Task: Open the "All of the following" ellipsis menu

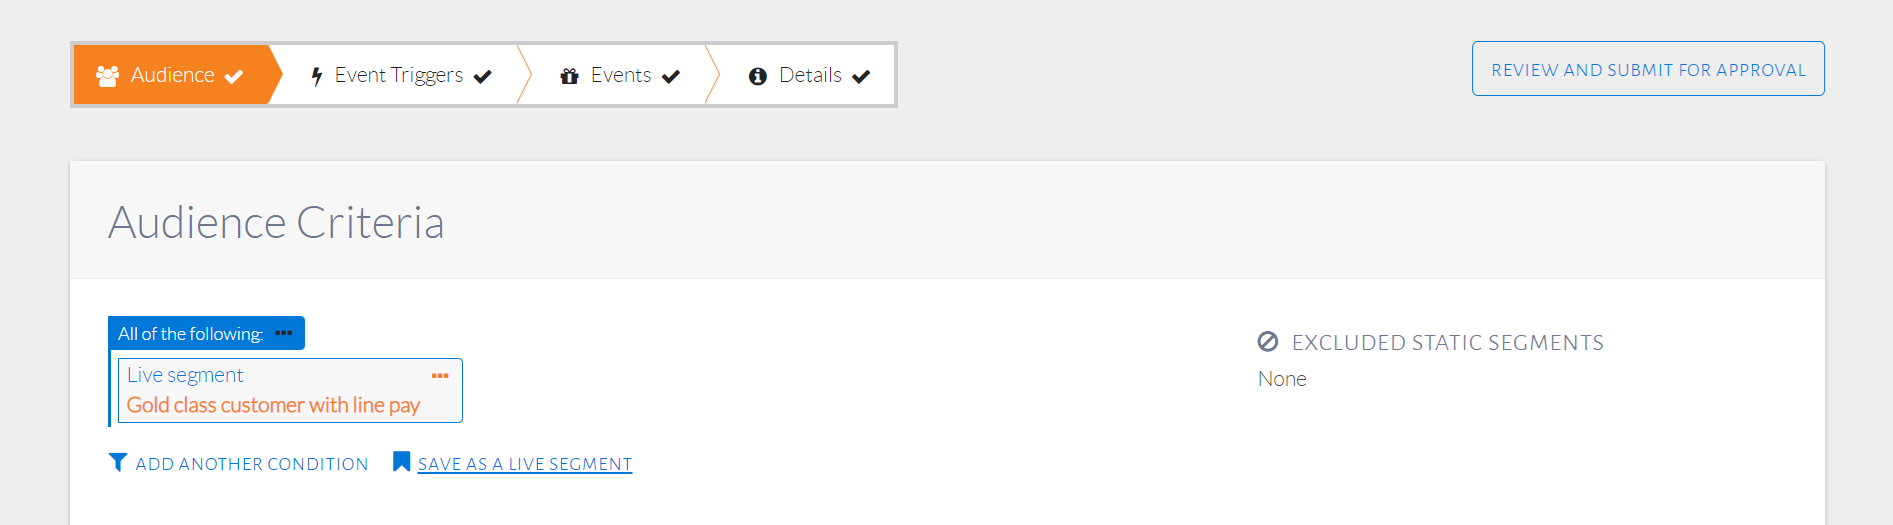Action: click(x=284, y=333)
